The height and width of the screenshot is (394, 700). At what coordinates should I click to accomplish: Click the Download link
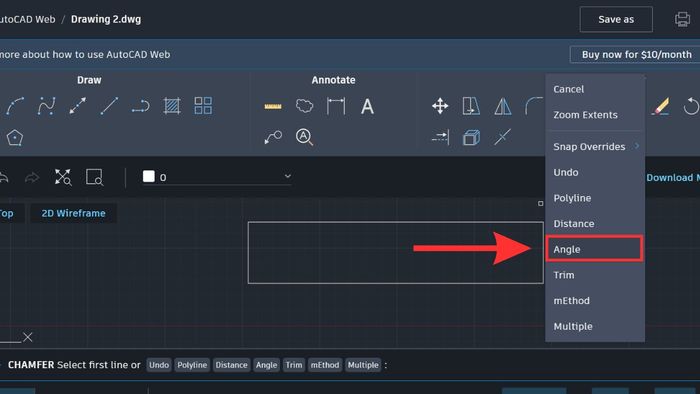[673, 177]
